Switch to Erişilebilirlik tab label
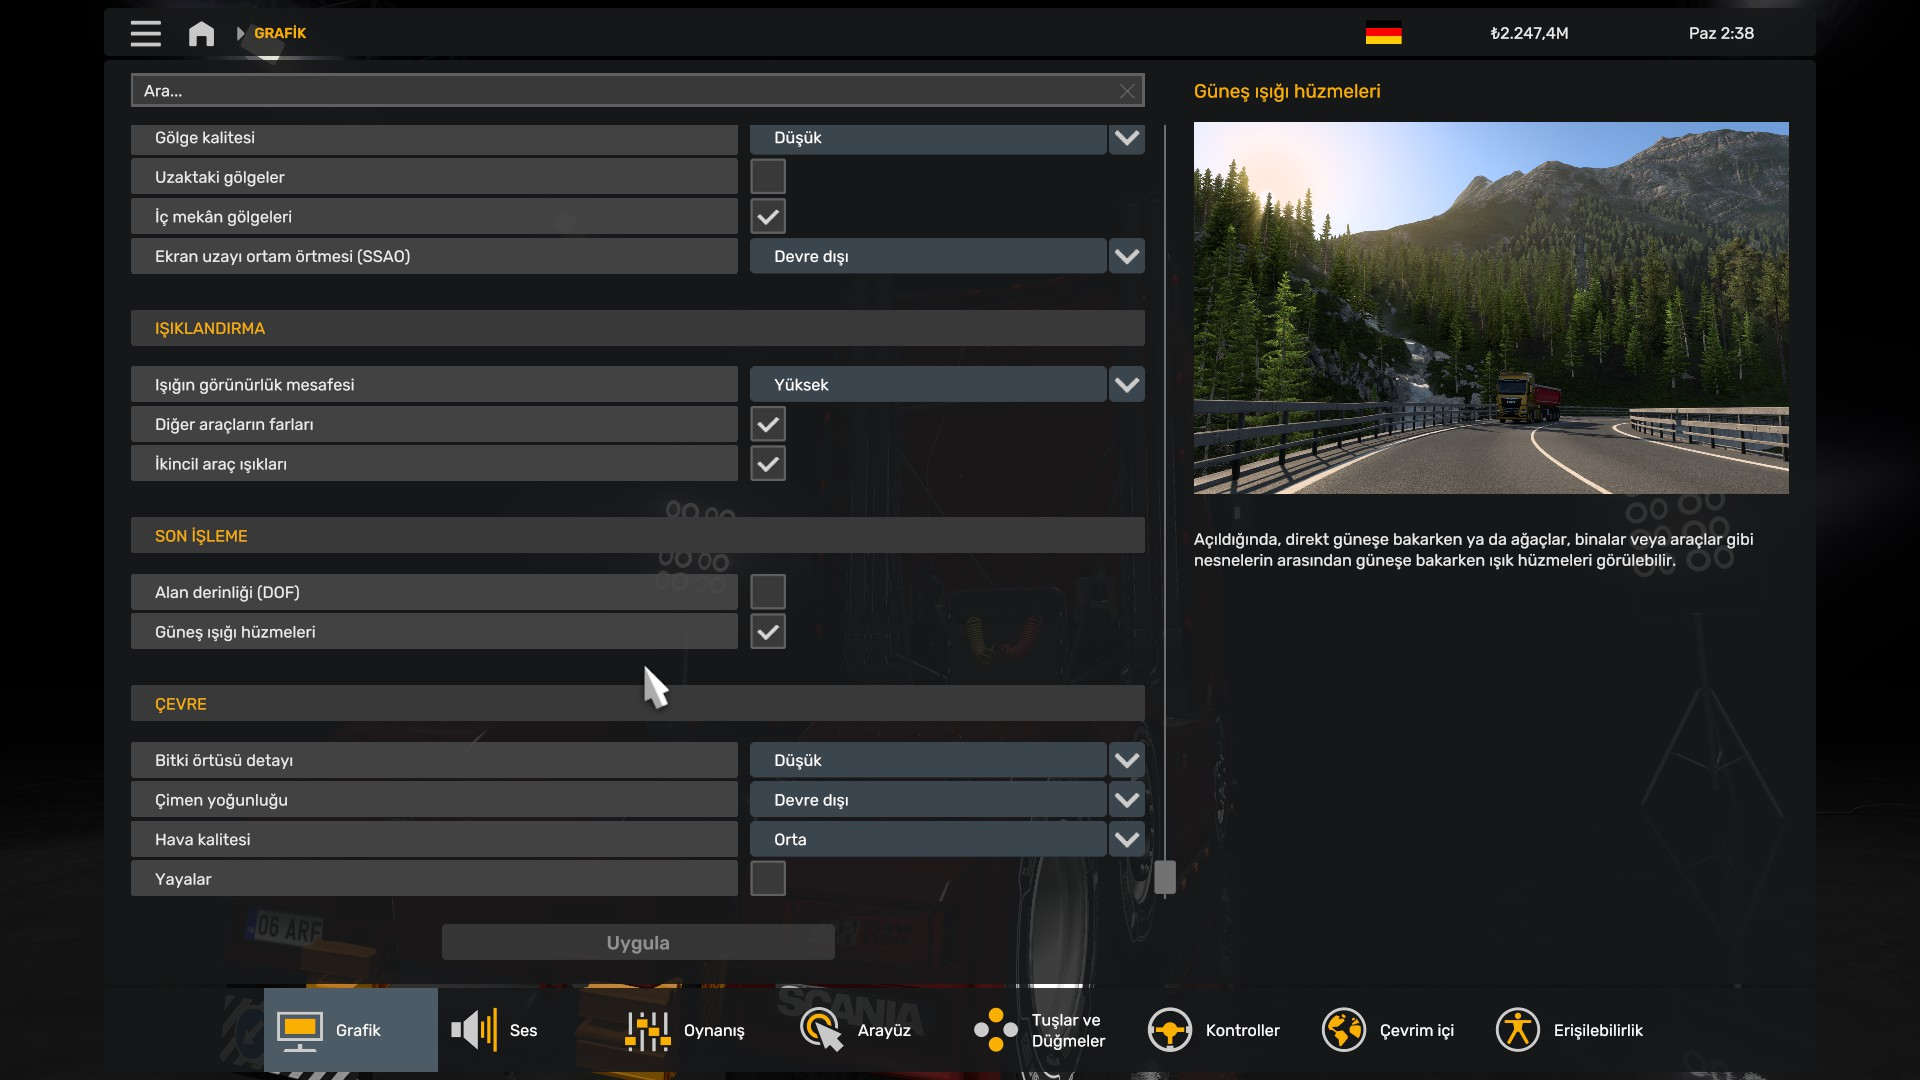The height and width of the screenshot is (1080, 1920). (x=1598, y=1031)
